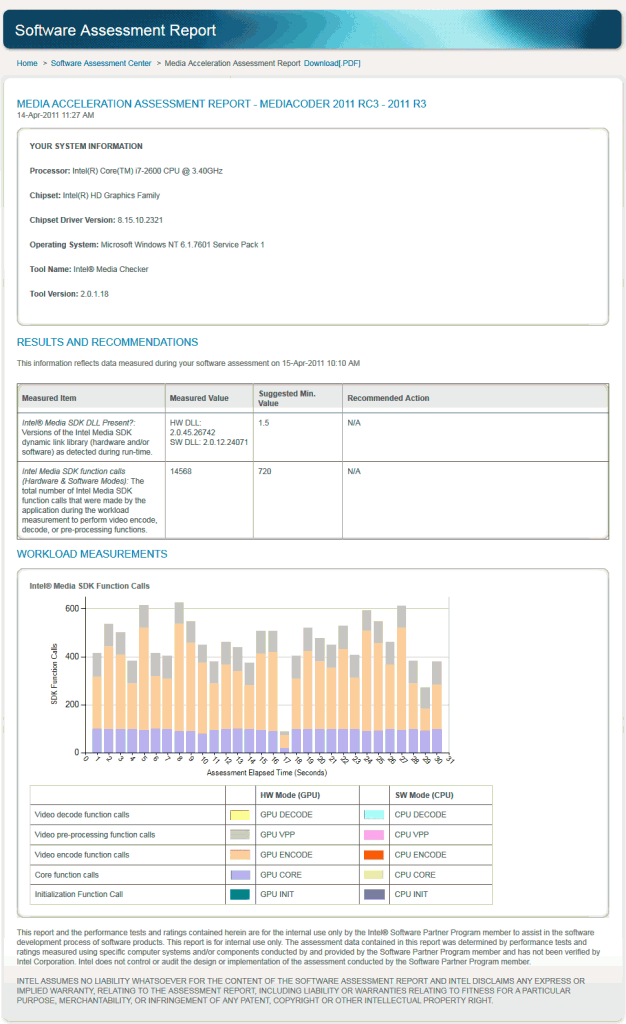626x1024 pixels.
Task: Click the measured value 14568
Action: point(181,472)
